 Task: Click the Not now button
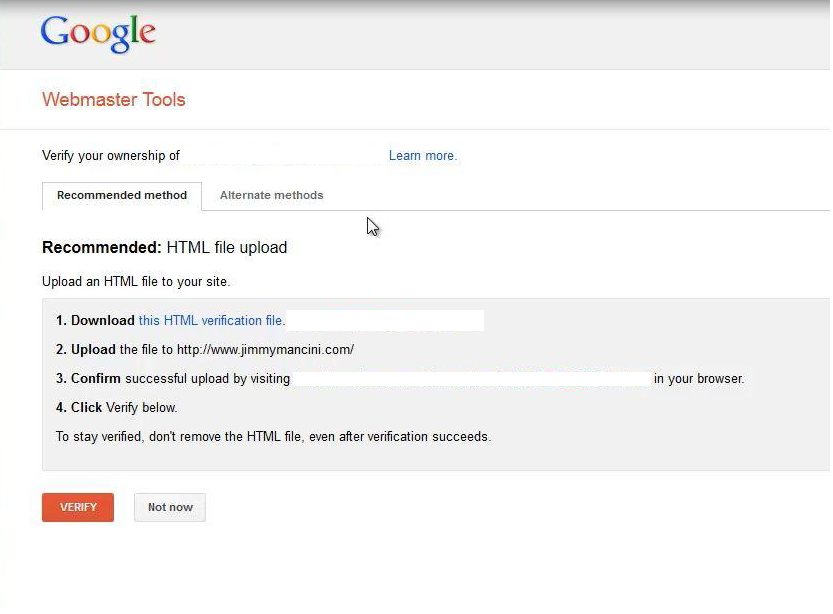170,508
